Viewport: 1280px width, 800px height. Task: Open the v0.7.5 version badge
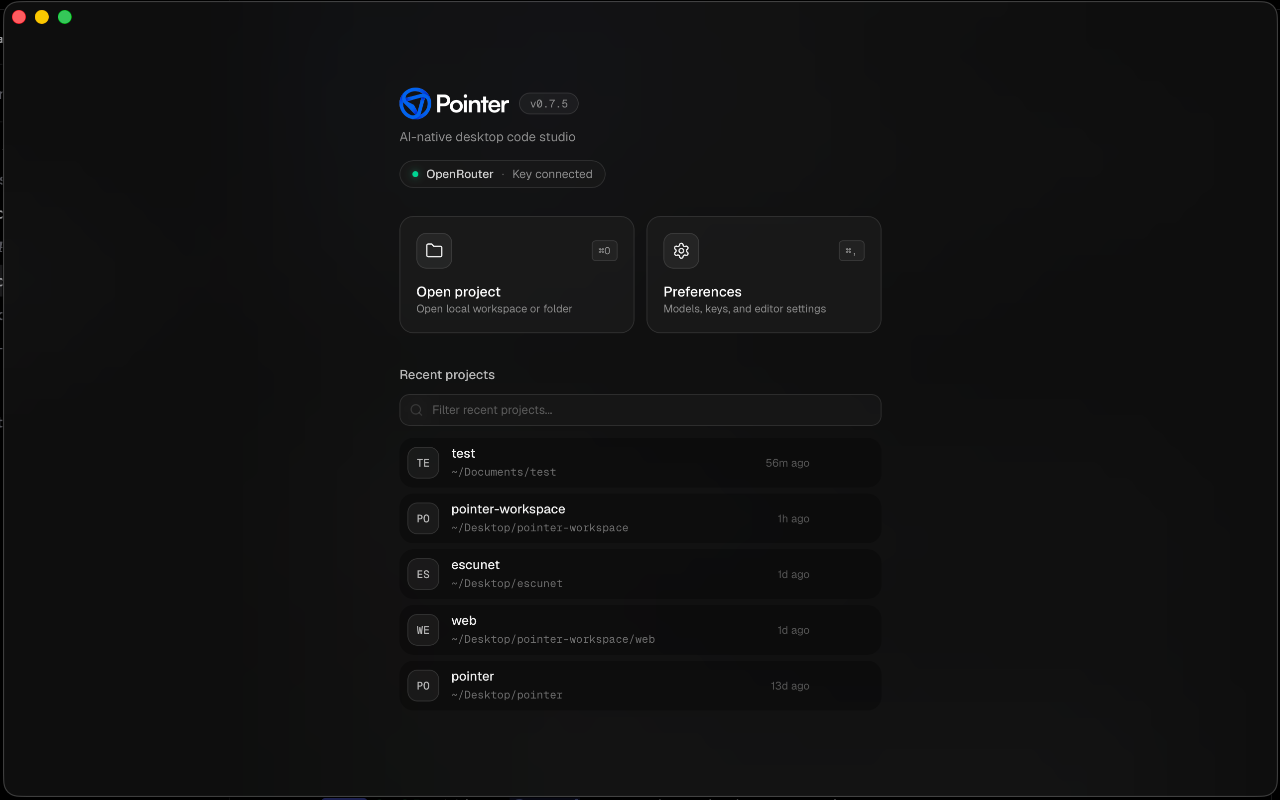[549, 104]
